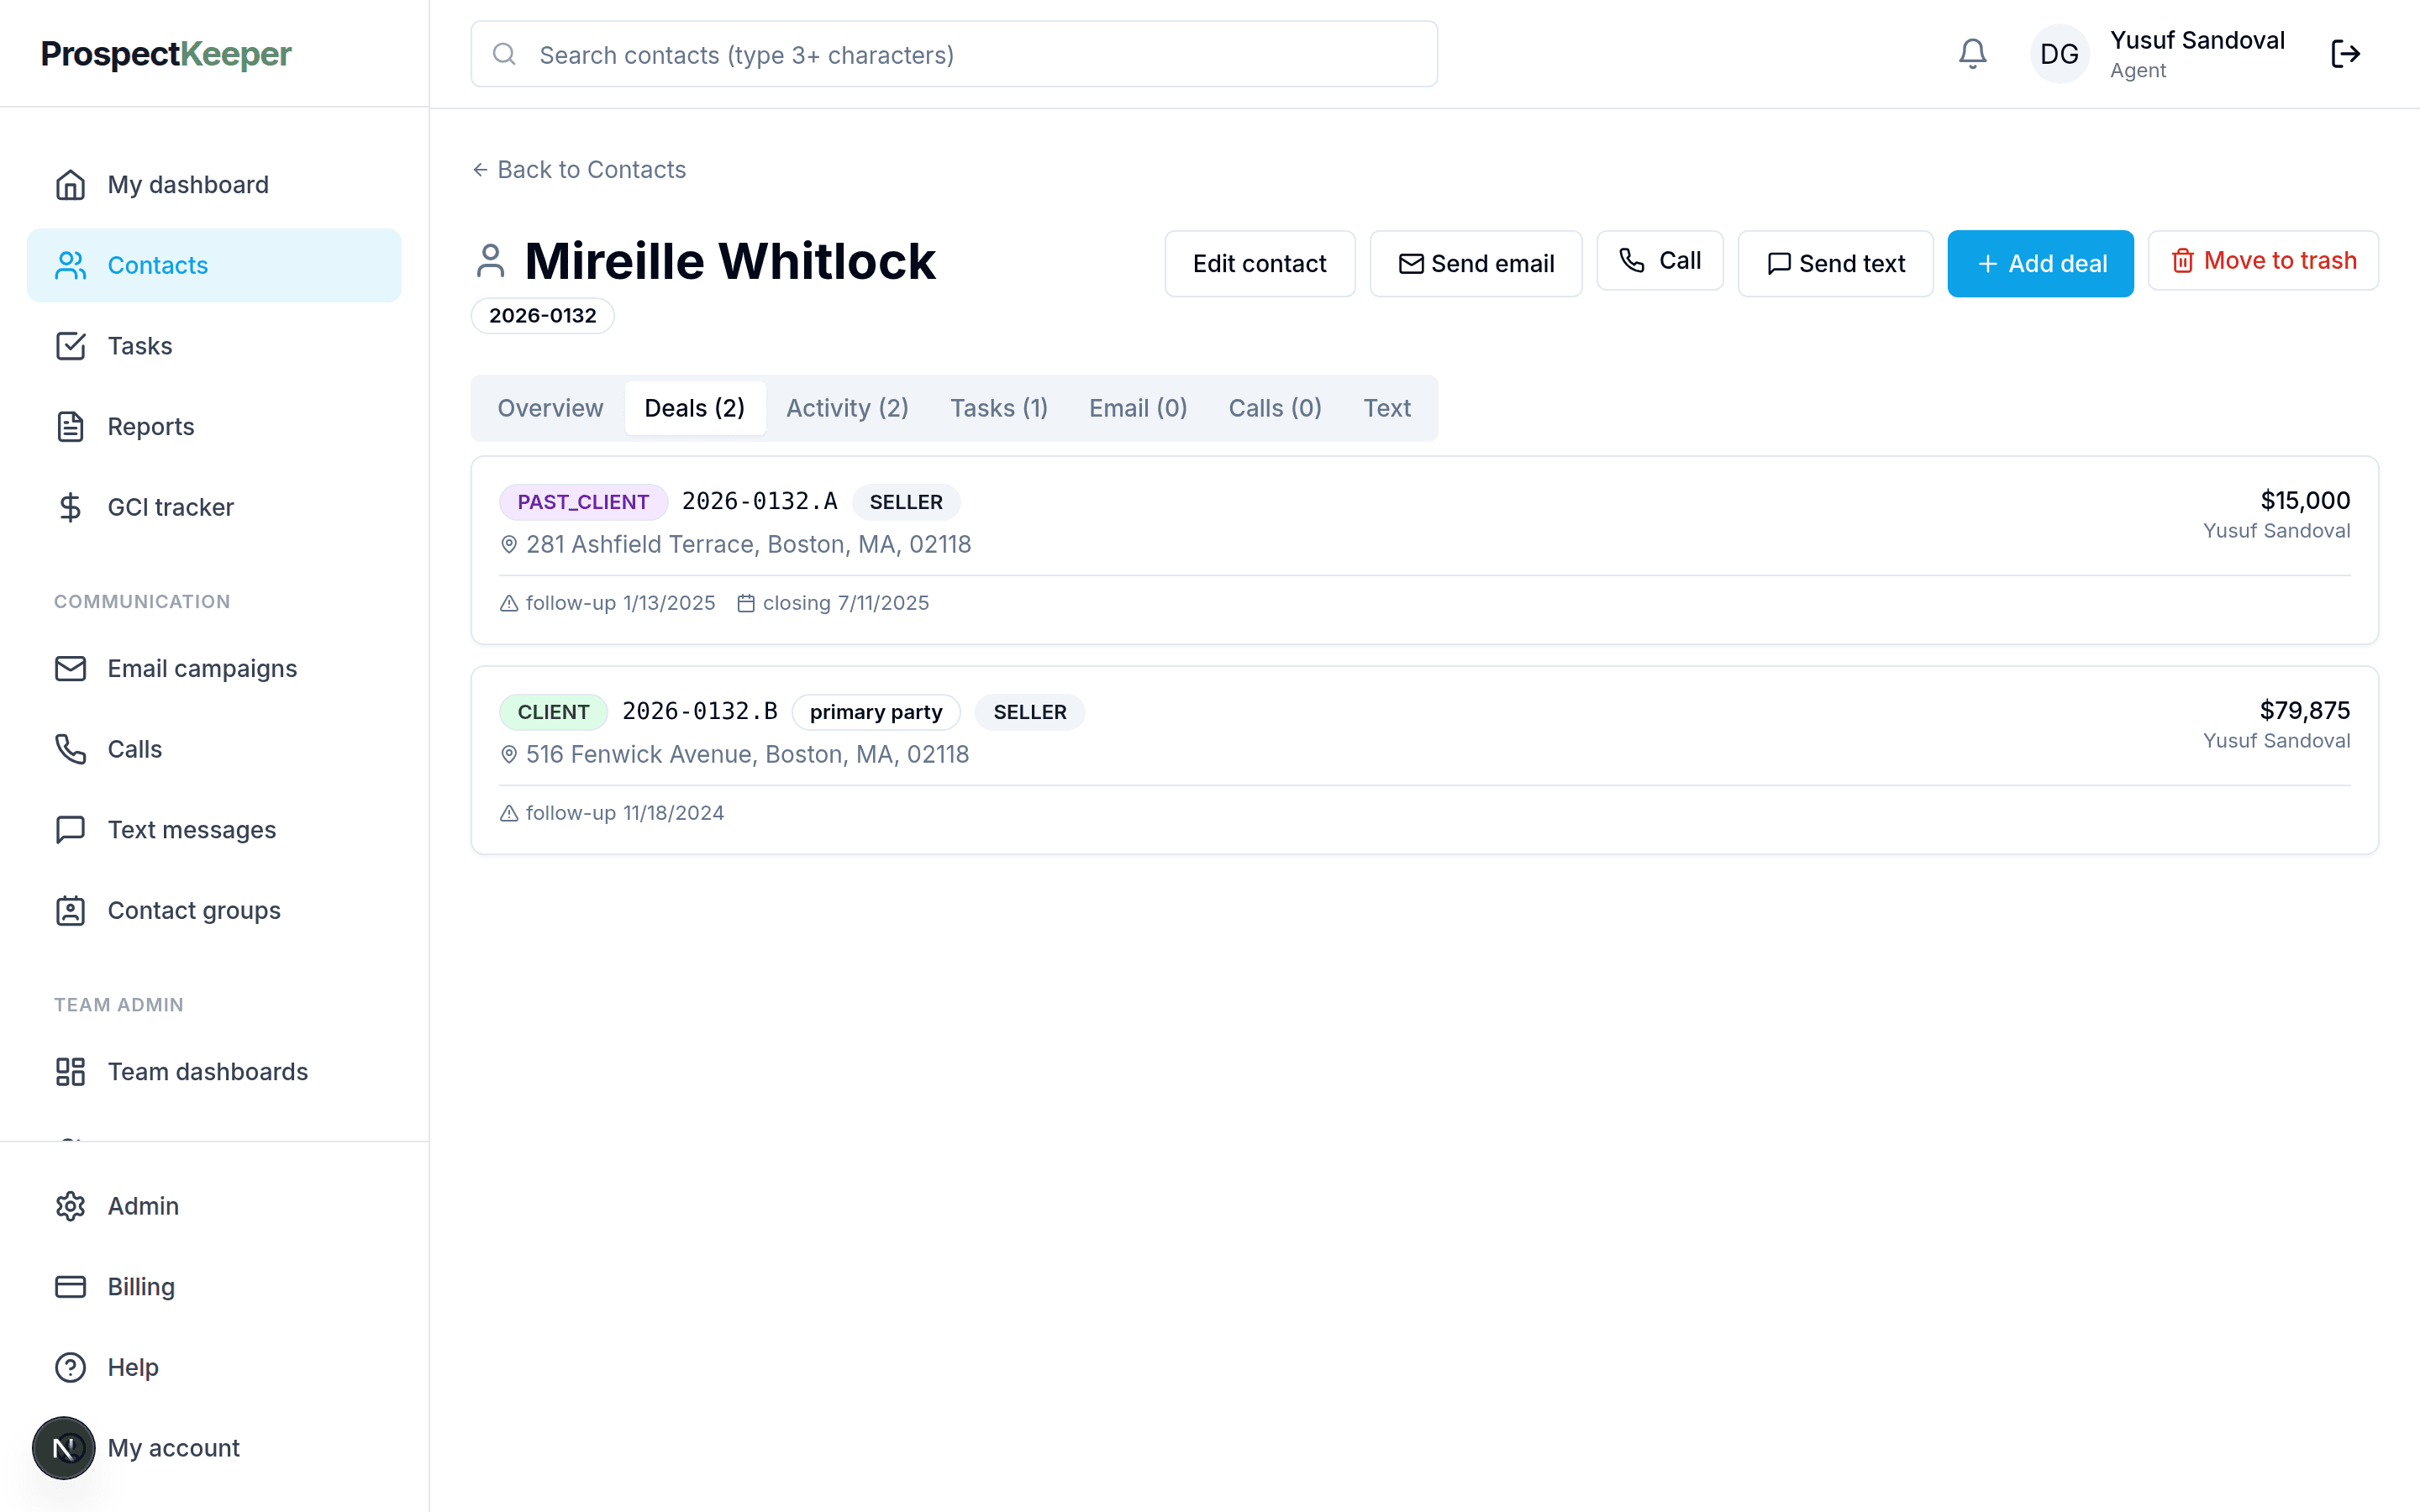The height and width of the screenshot is (1512, 2420).
Task: Click the Send text button
Action: (1836, 264)
